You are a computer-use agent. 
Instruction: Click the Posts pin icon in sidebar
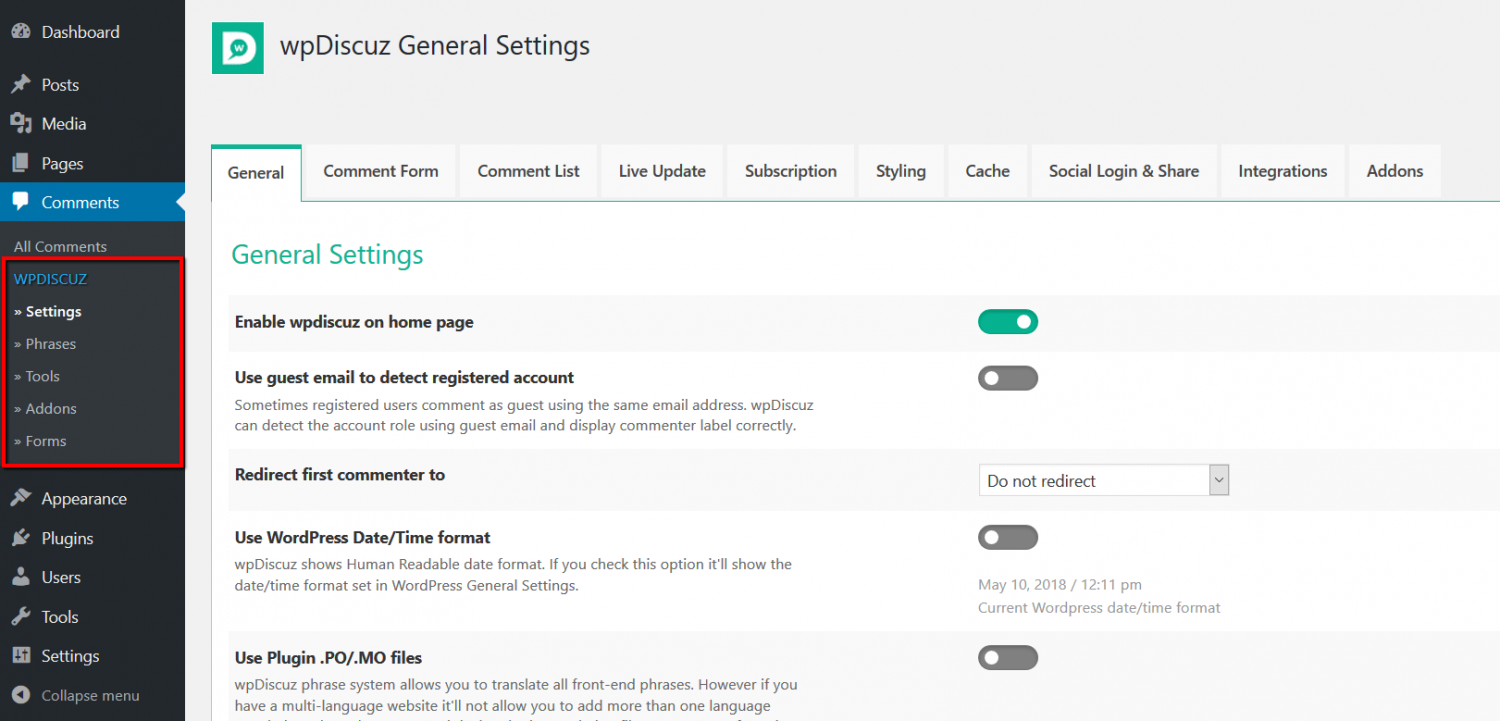(x=22, y=84)
